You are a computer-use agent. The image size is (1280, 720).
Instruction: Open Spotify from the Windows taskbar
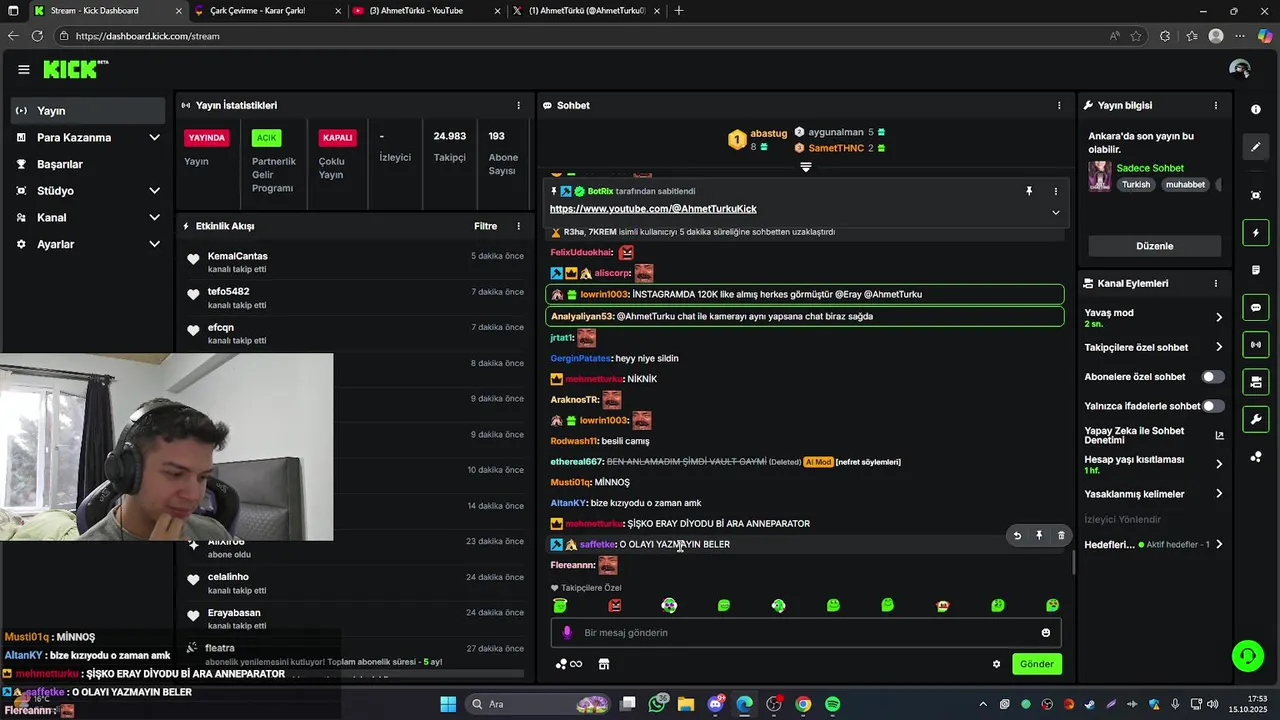point(833,704)
